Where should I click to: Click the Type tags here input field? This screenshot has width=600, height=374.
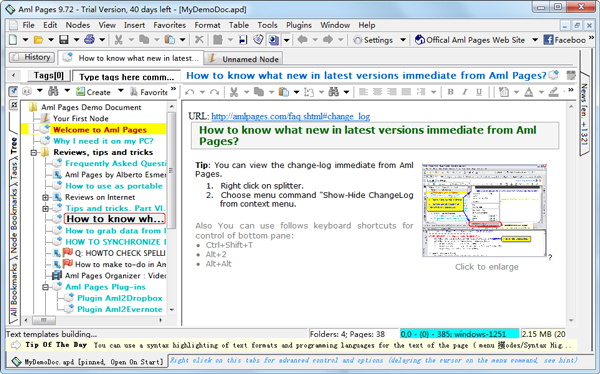(x=126, y=77)
